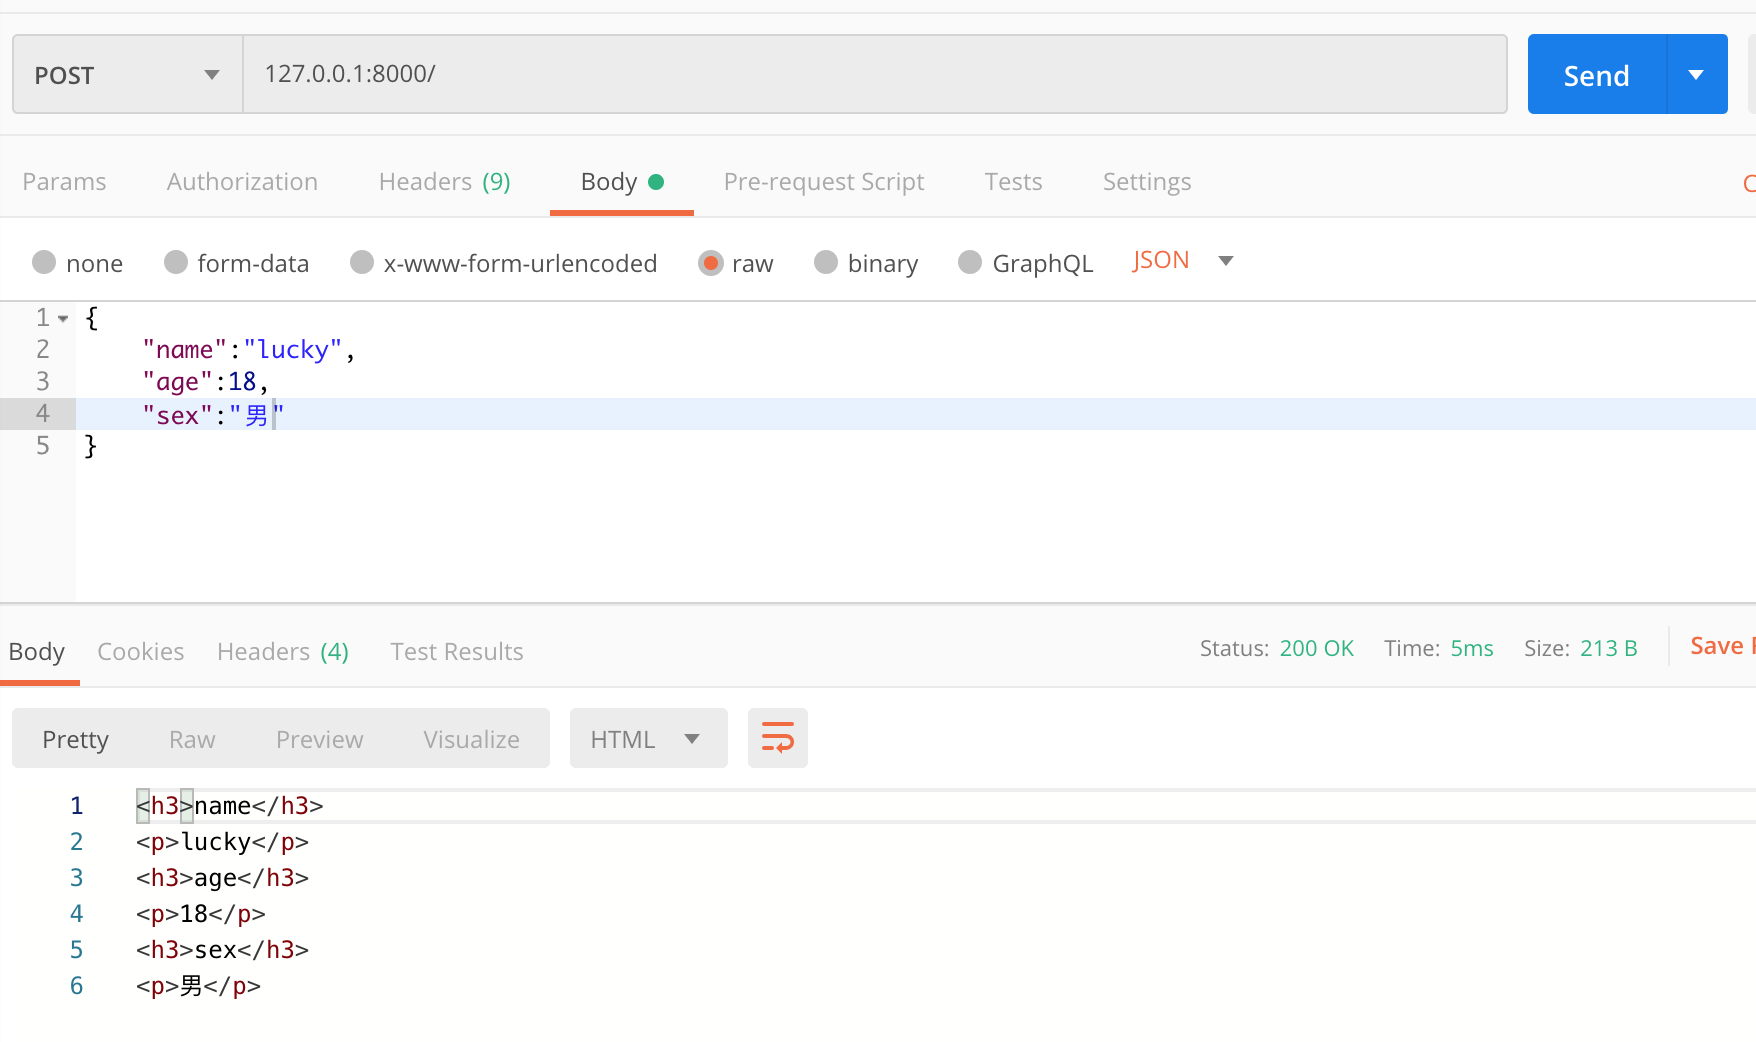
Task: Open the request Headers (9) tab
Action: [x=444, y=182]
